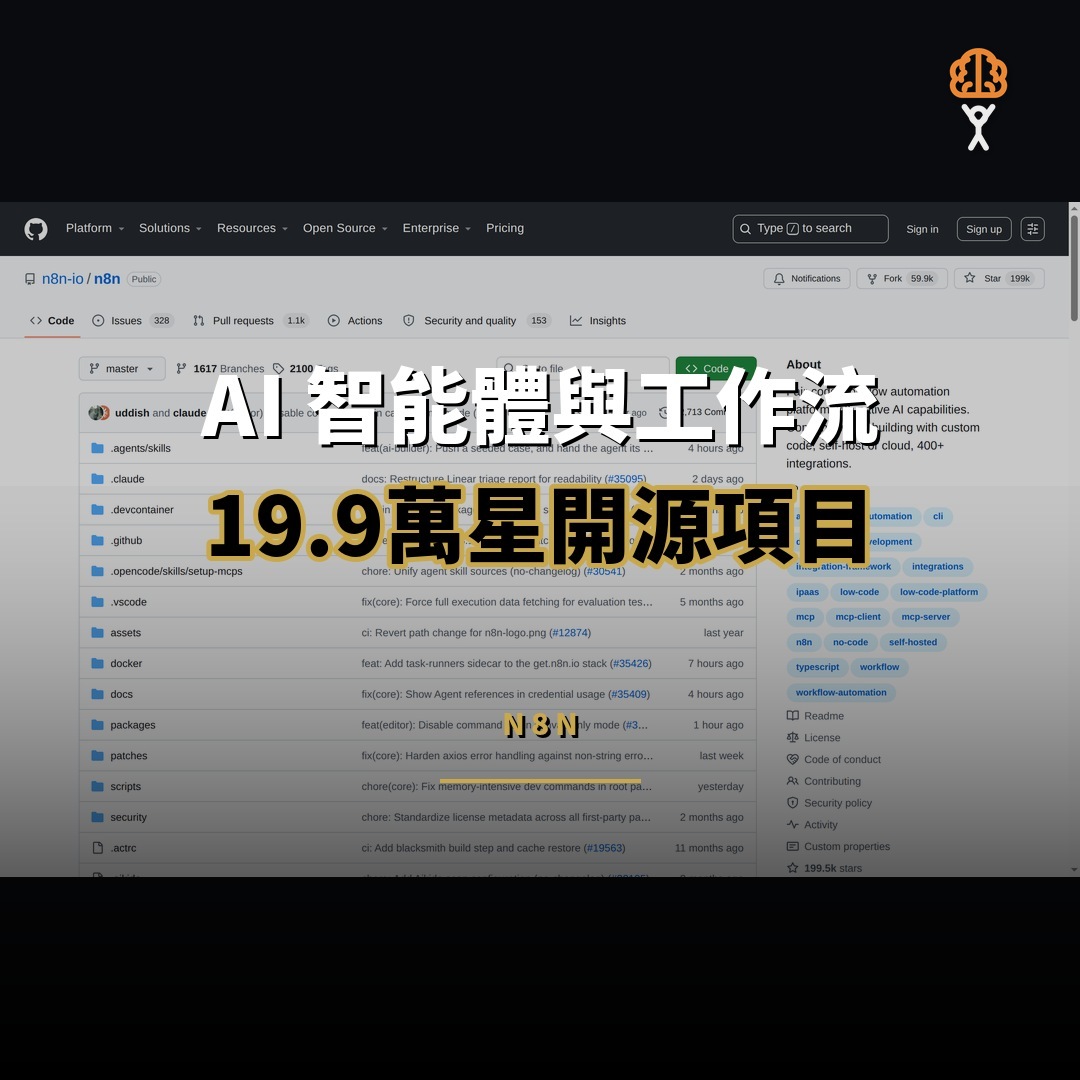Image resolution: width=1080 pixels, height=1080 pixels.
Task: Open the .github folder
Action: coord(126,541)
